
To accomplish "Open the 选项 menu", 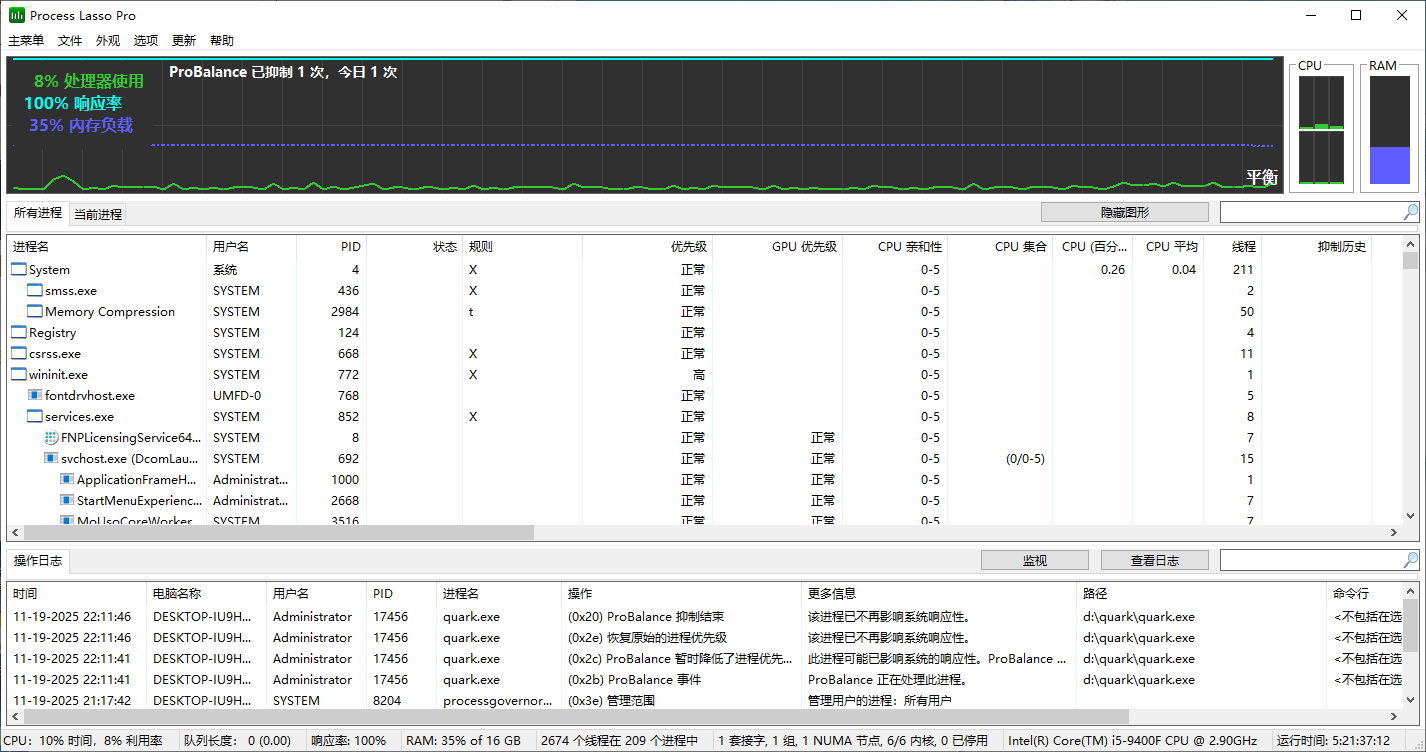I will pos(144,40).
